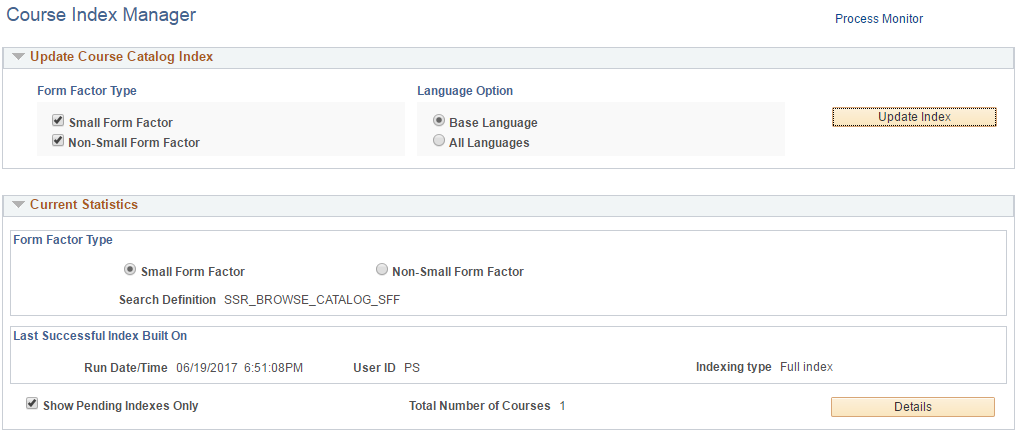Click the User ID value PS
The image size is (1019, 435).
coord(412,367)
